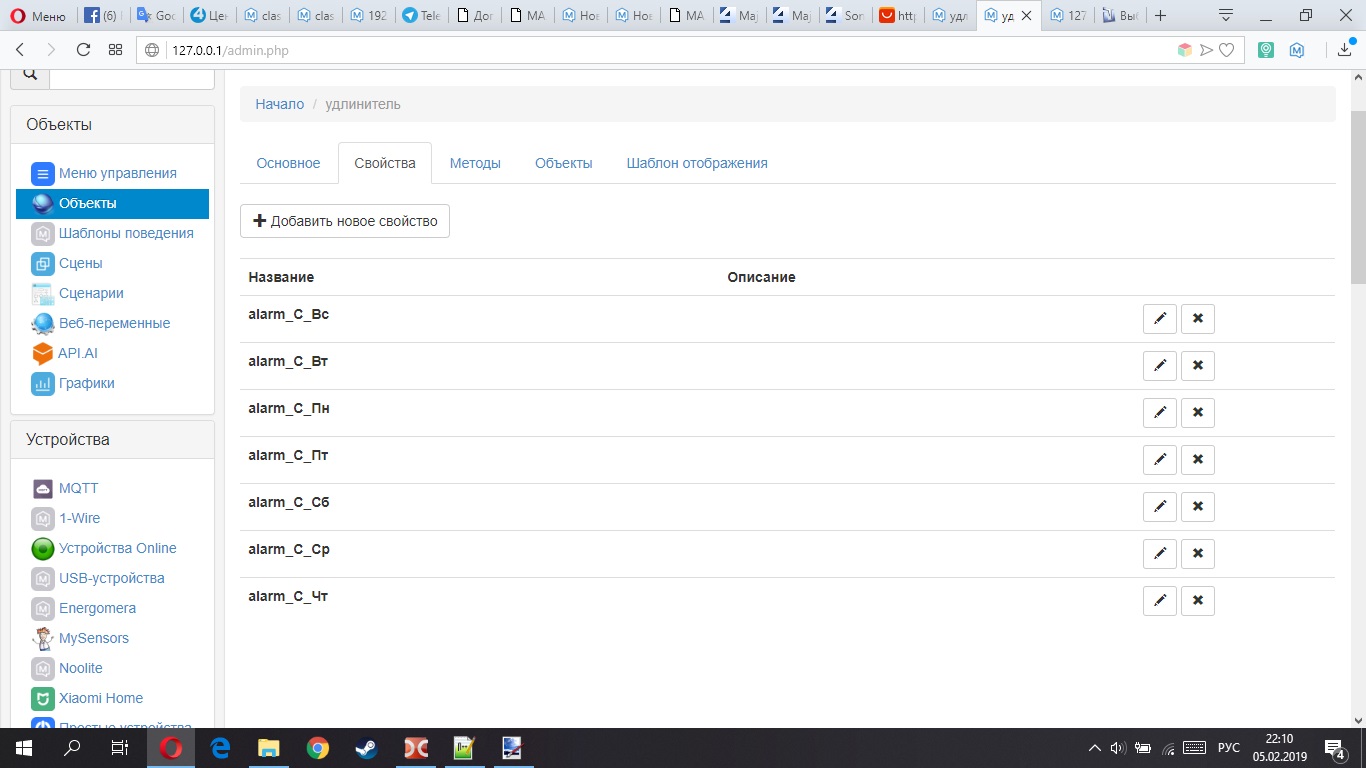Click the colored cube icon in address bar
1366x768 pixels.
(x=1185, y=50)
